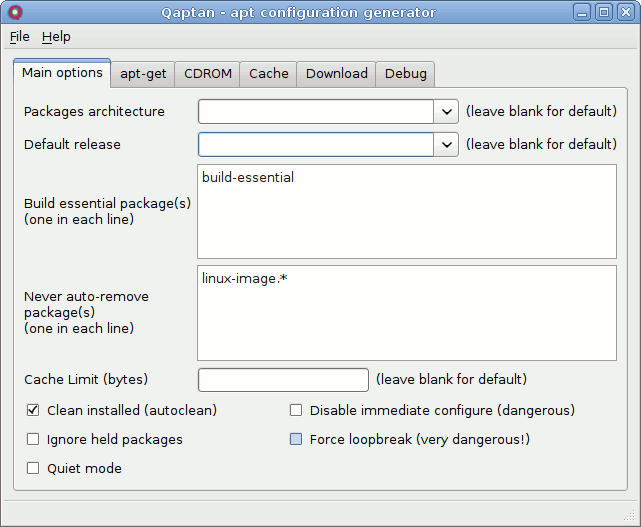This screenshot has width=641, height=527.
Task: Enable Ignore held packages checkbox
Action: coord(33,439)
